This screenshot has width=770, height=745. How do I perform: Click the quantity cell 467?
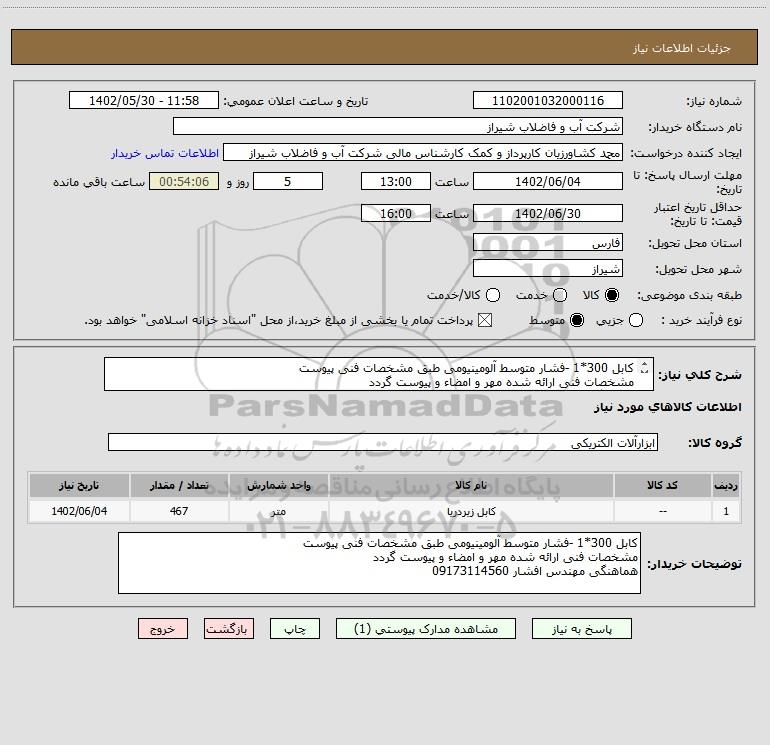pos(179,511)
